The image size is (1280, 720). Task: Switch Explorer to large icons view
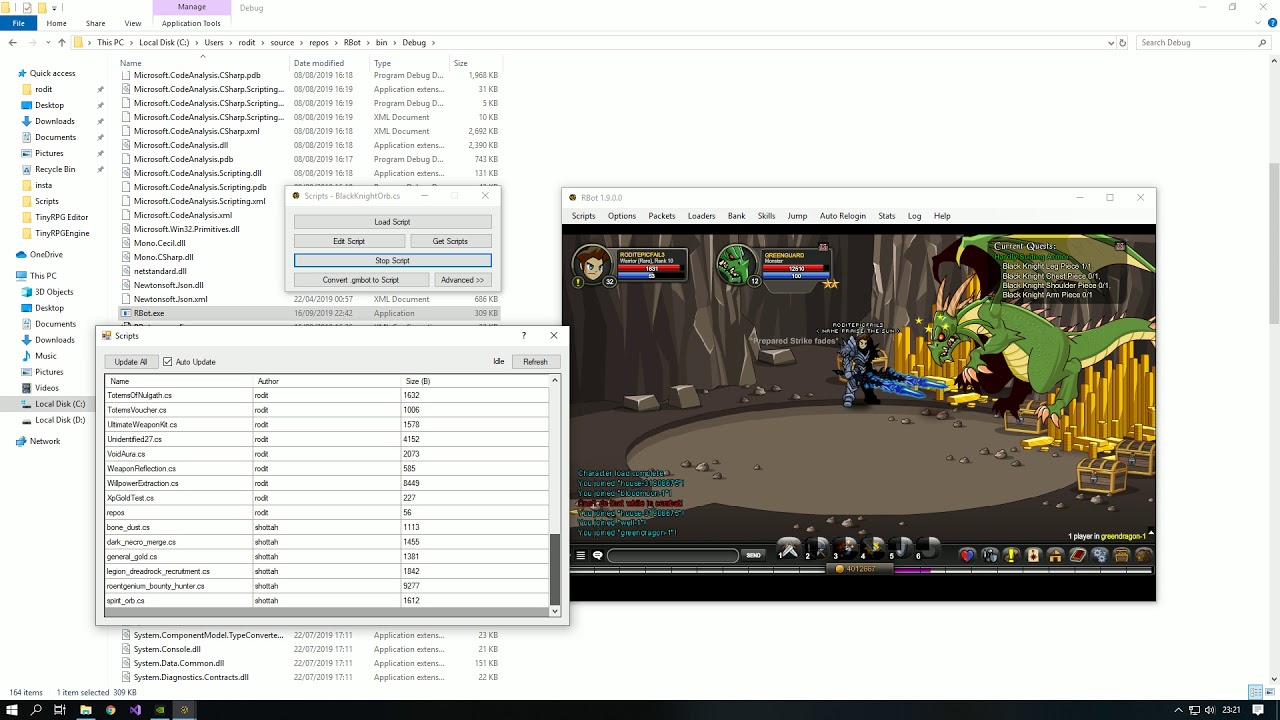click(1271, 692)
